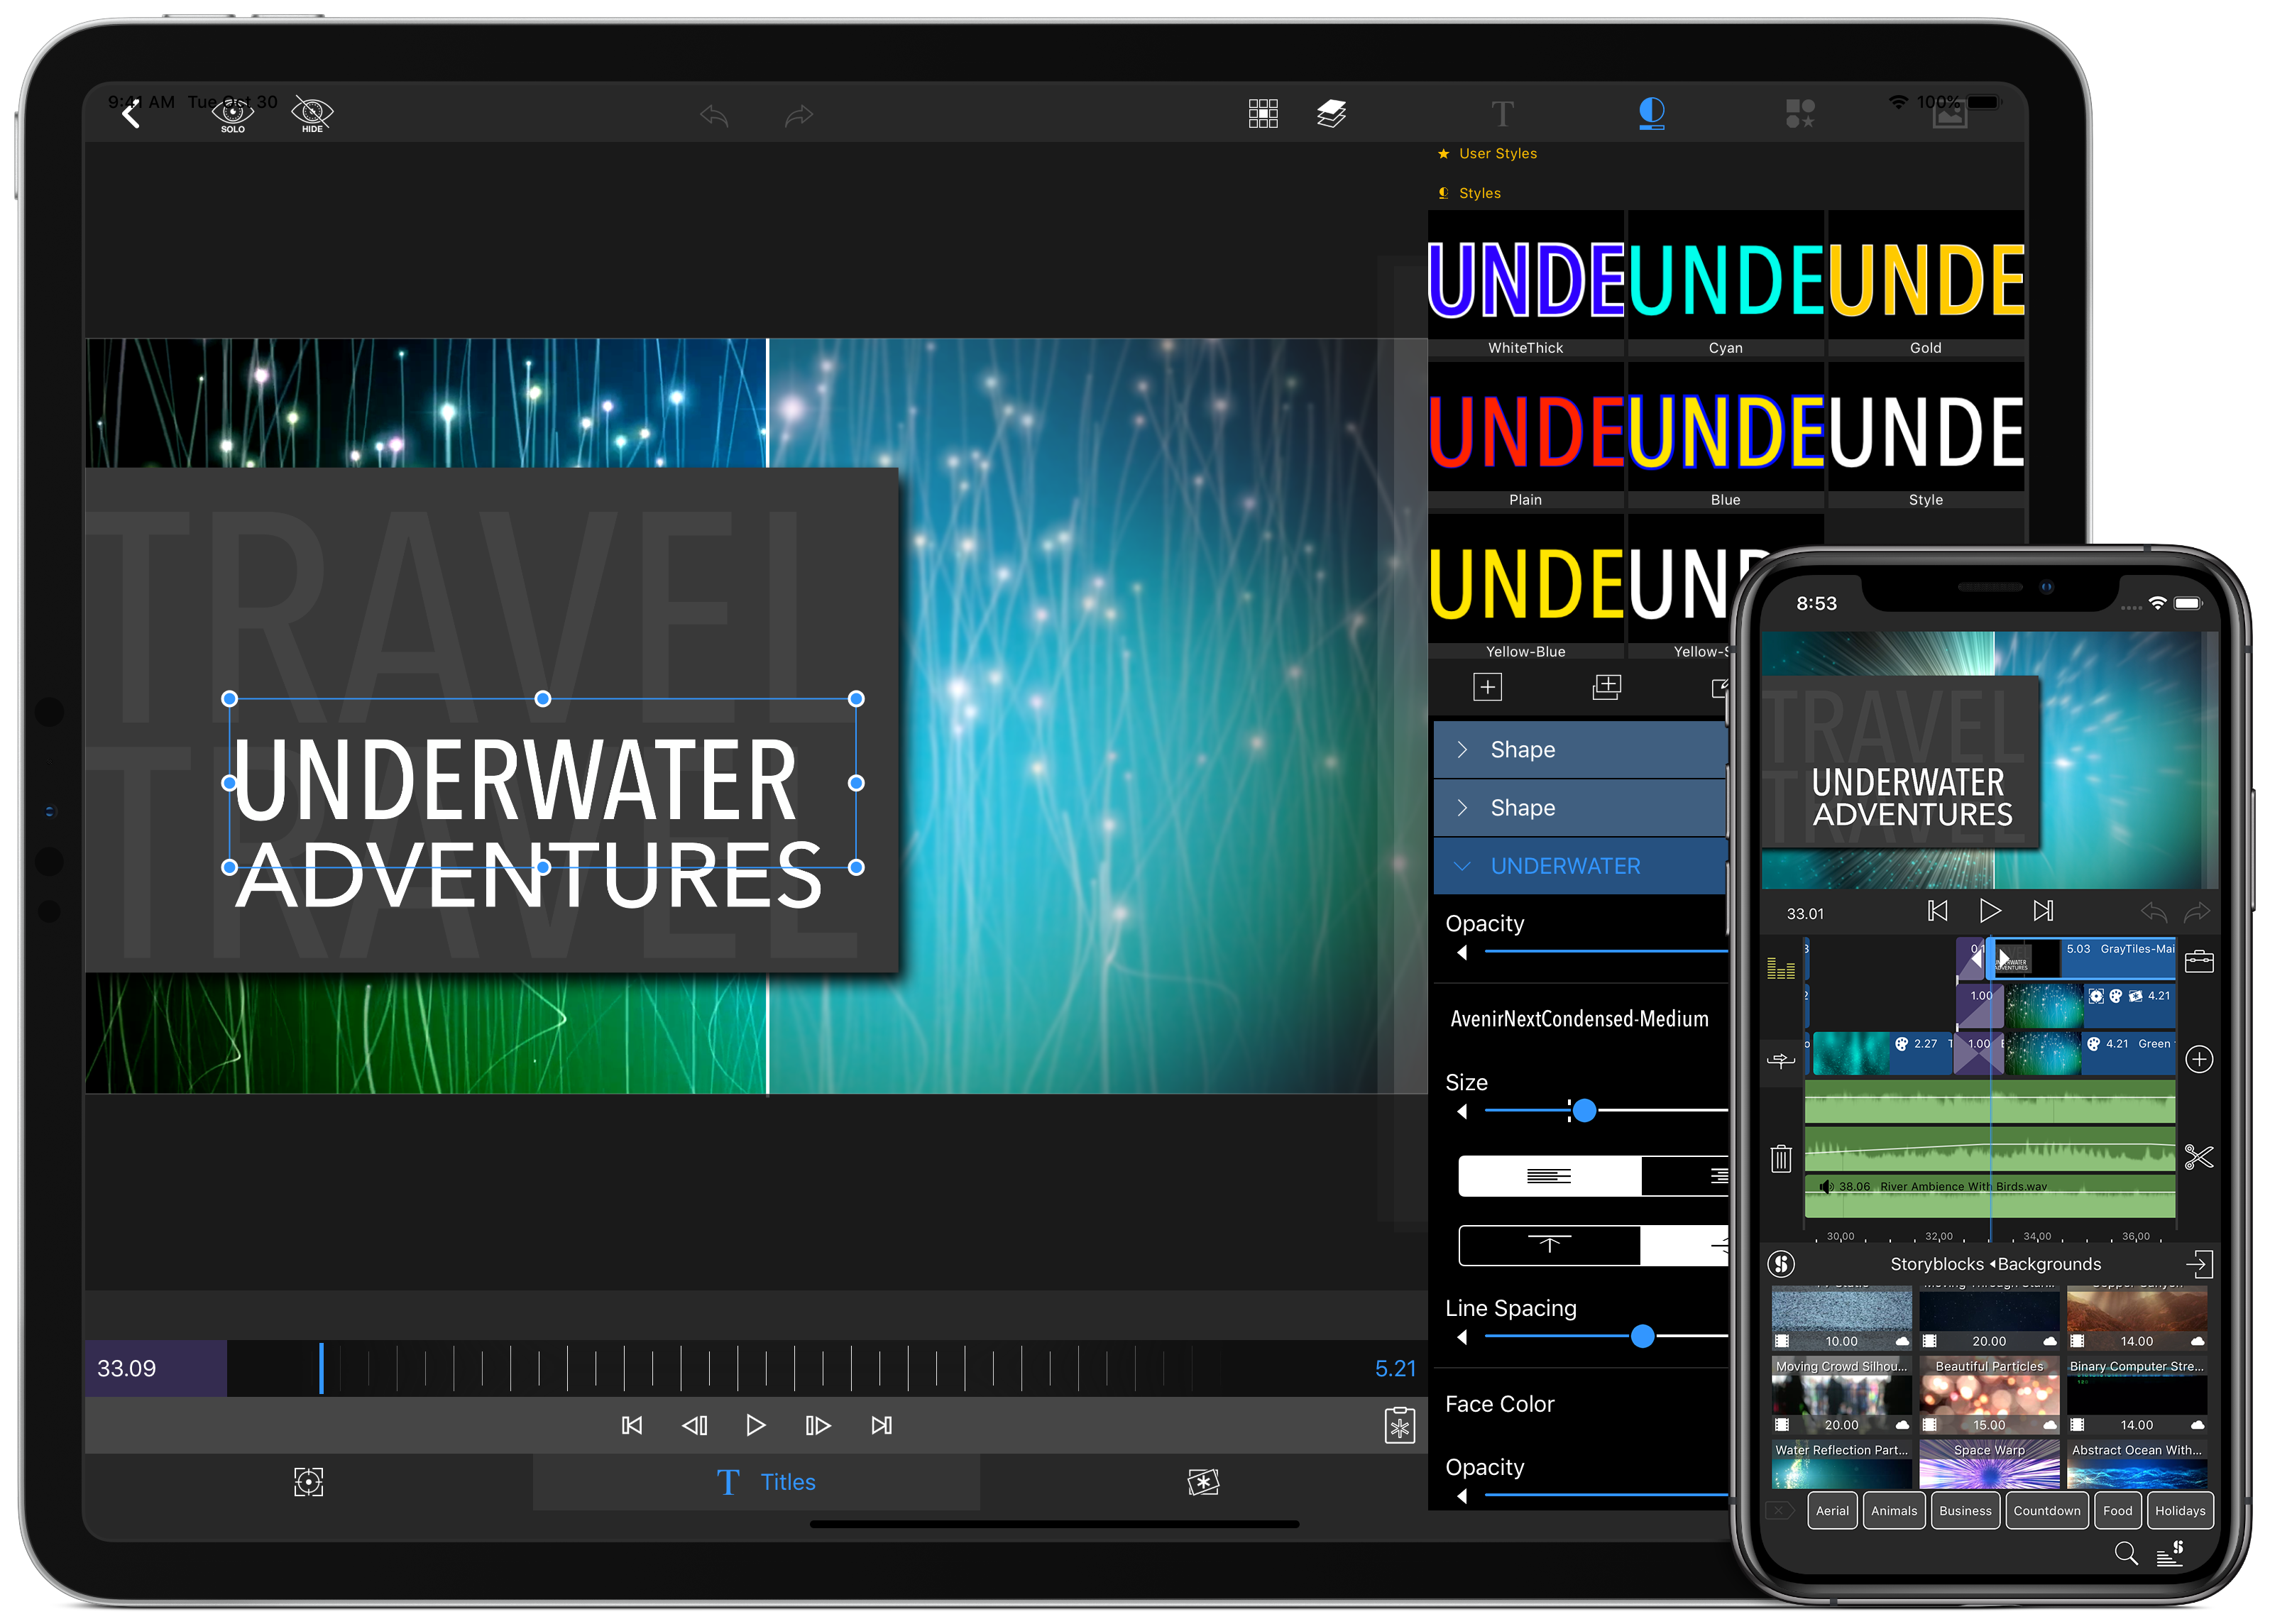This screenshot has height=1624, width=2270.
Task: Switch to the T text tab
Action: (1502, 114)
